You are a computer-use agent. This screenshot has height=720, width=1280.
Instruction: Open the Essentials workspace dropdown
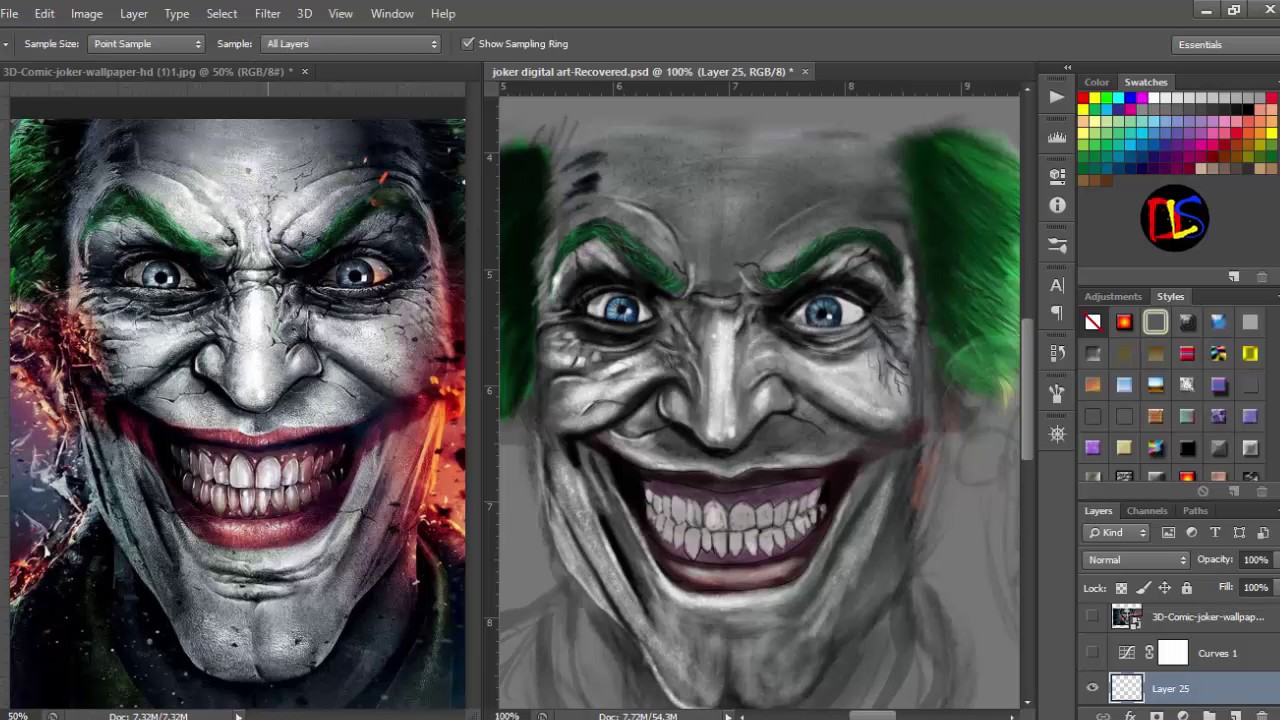(1225, 44)
